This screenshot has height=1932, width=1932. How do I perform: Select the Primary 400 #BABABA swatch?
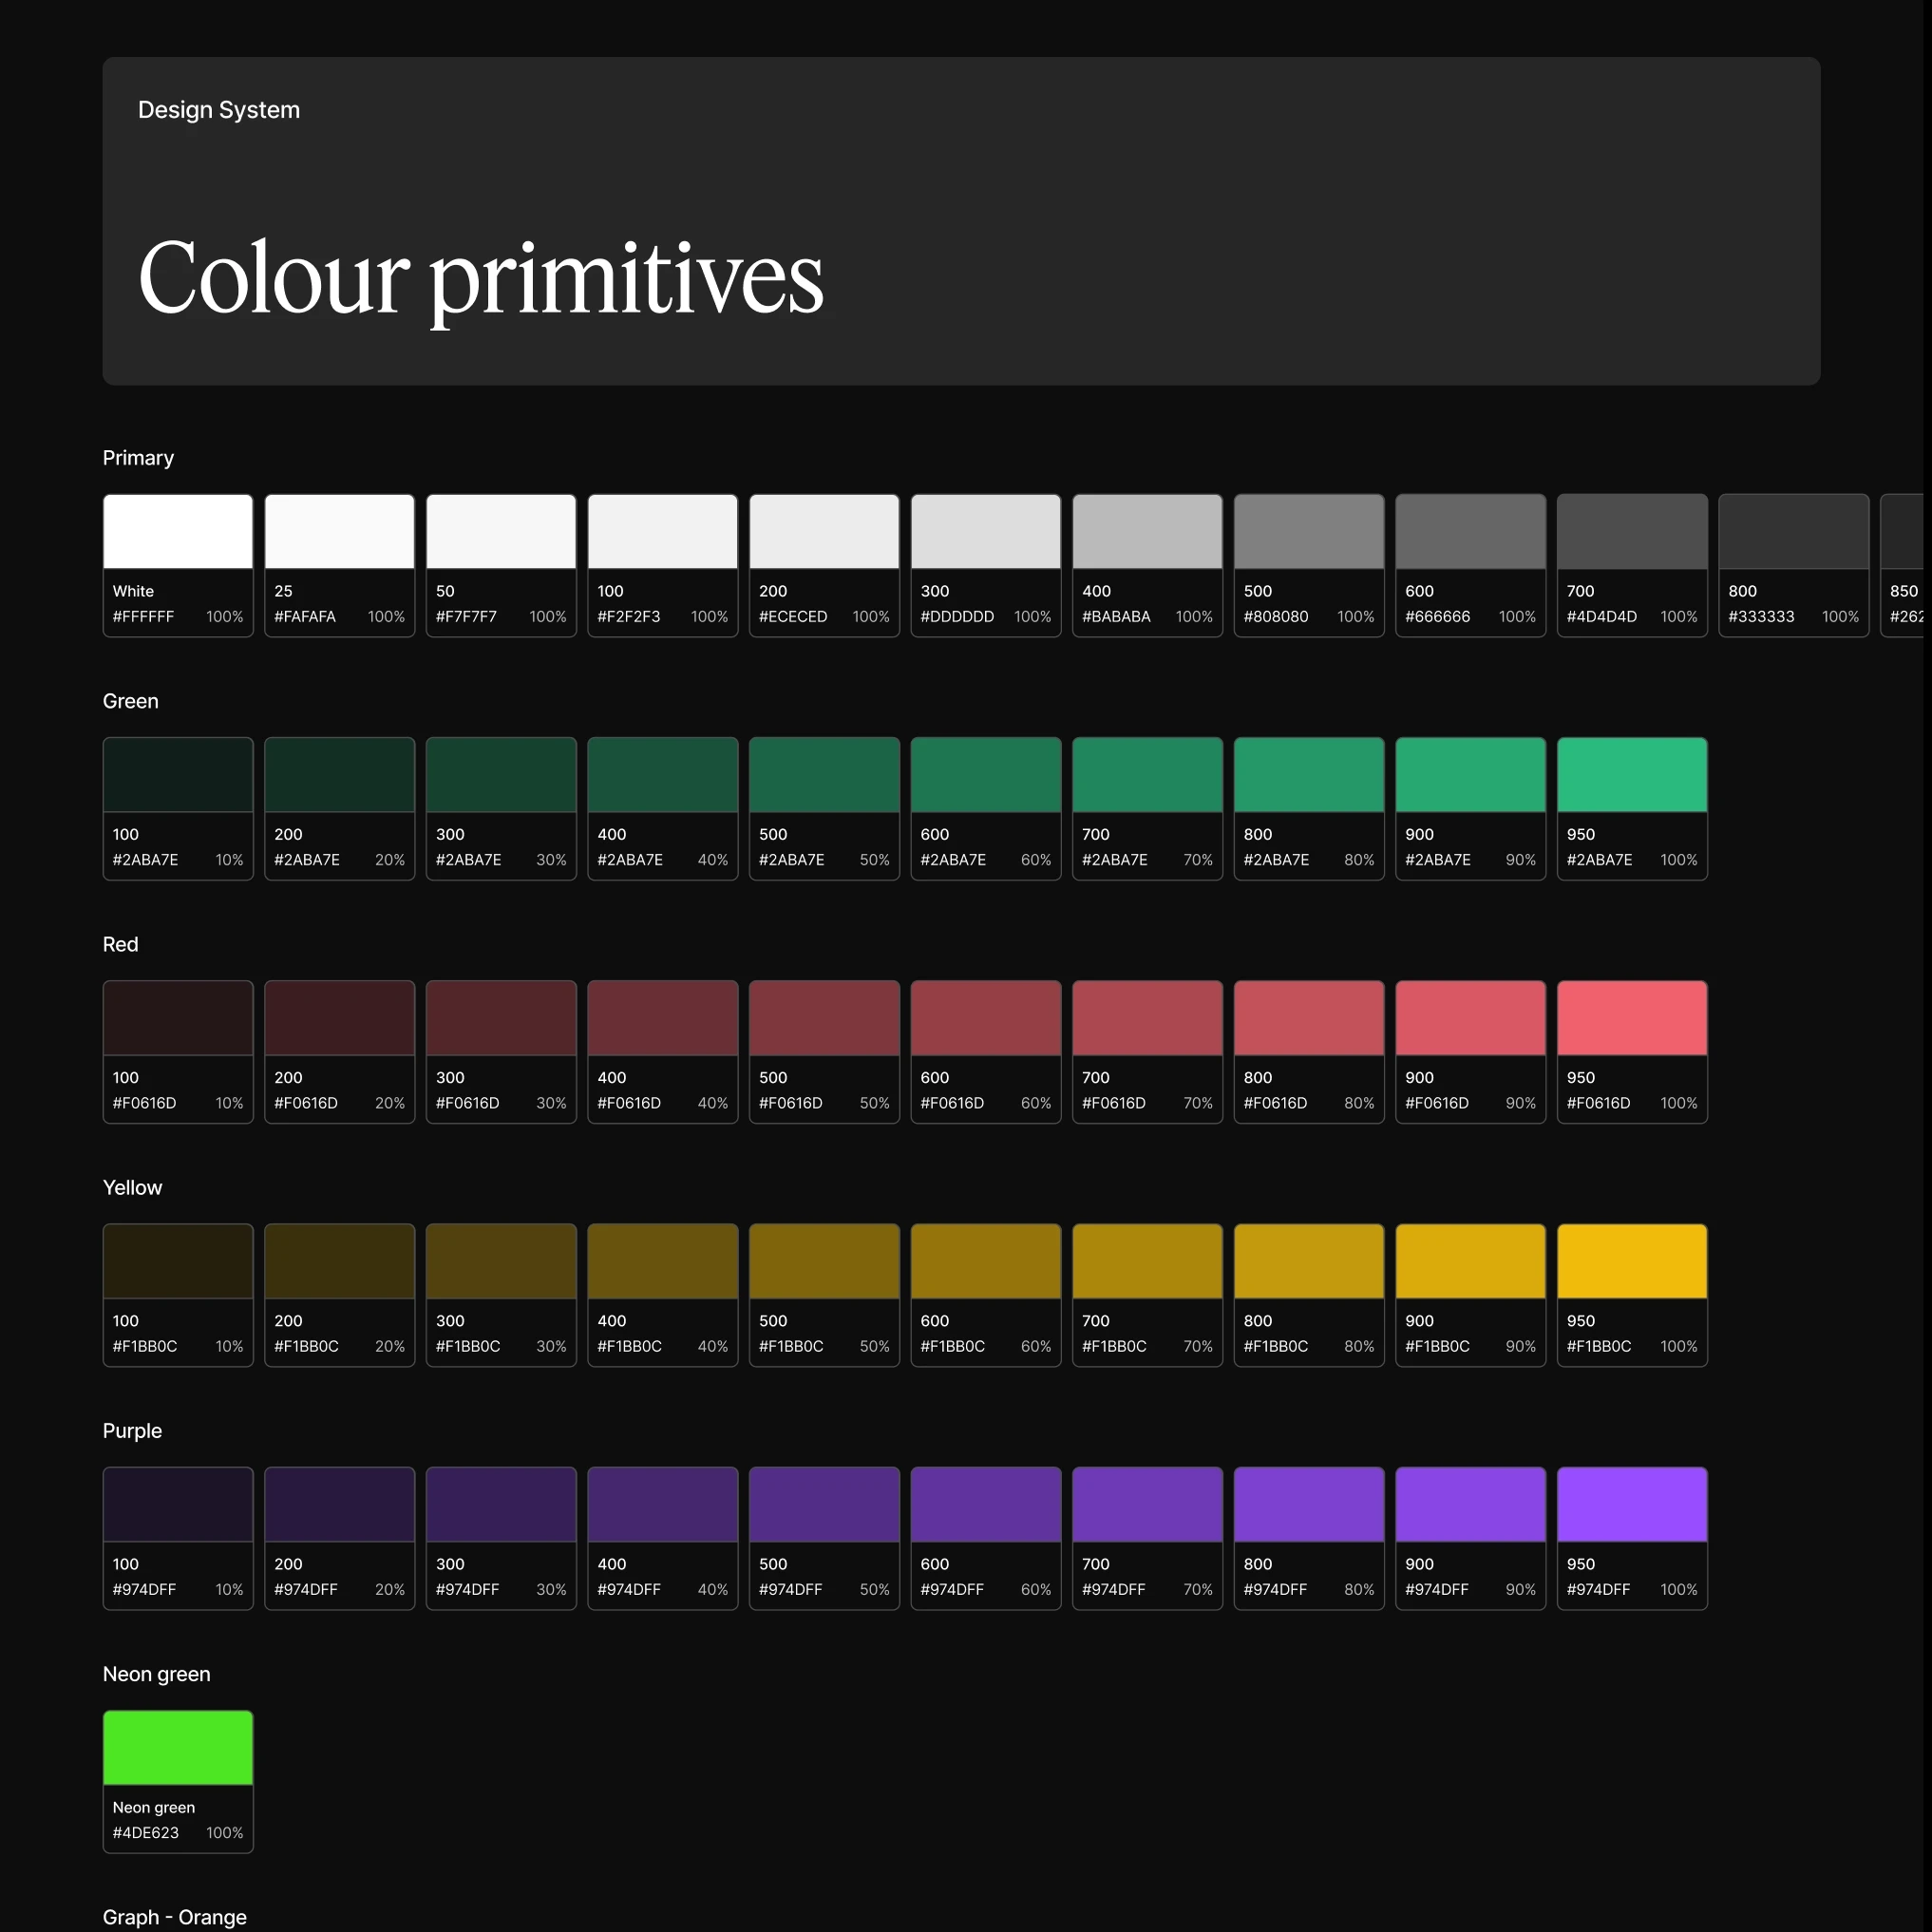[x=1147, y=532]
